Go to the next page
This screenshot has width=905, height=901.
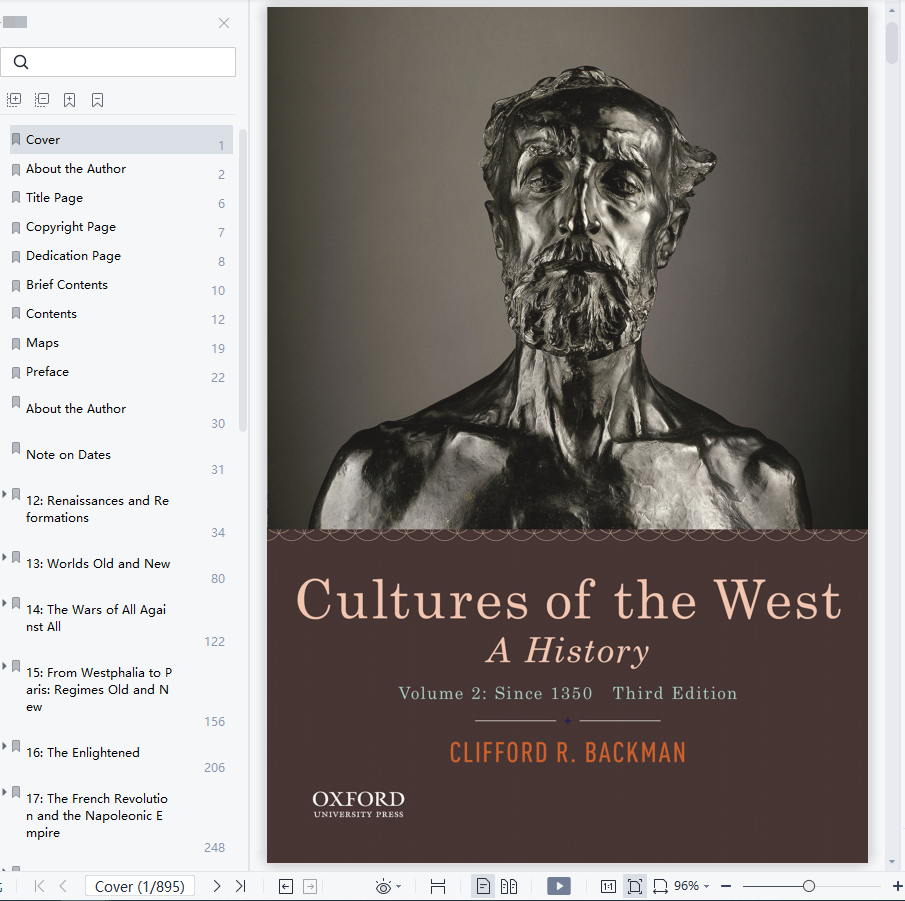[216, 886]
